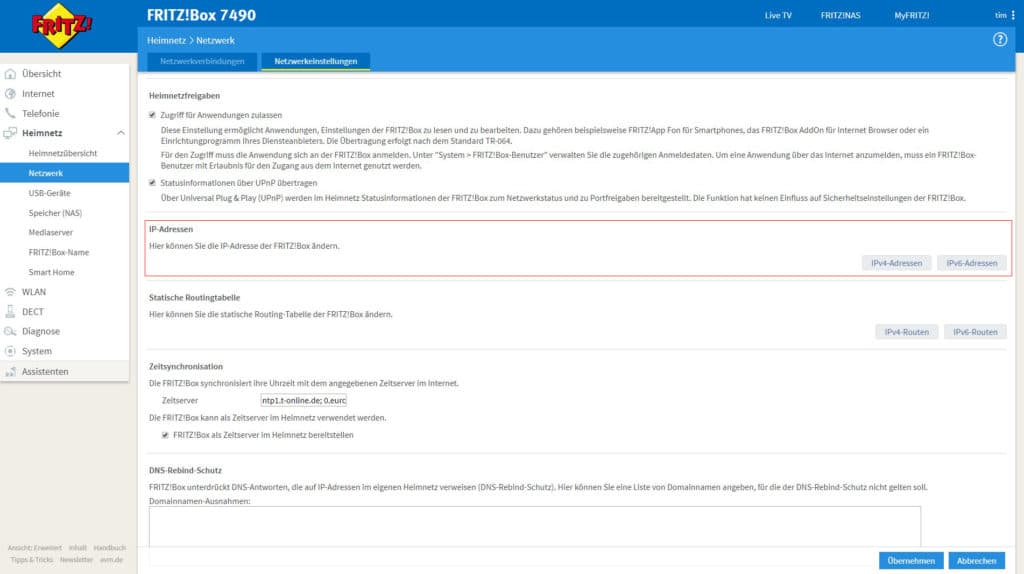Screen dimensions: 1024x574
Task: Click the IPv6-Routen button
Action: (975, 332)
